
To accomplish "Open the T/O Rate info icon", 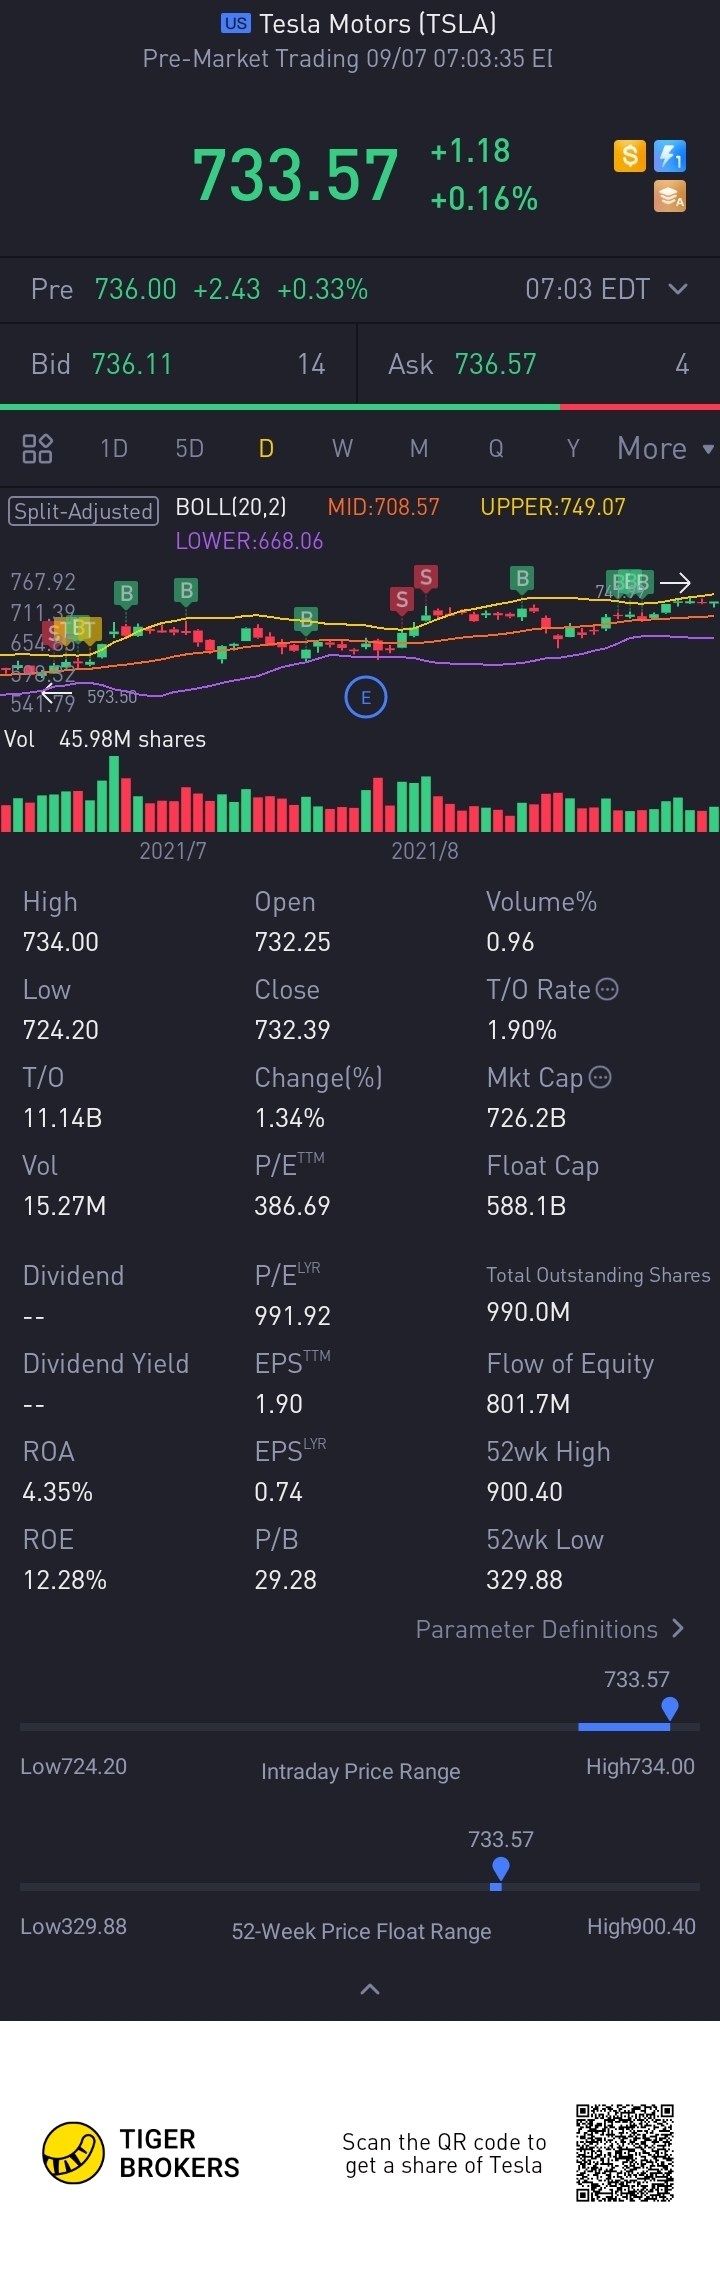I will pyautogui.click(x=607, y=989).
